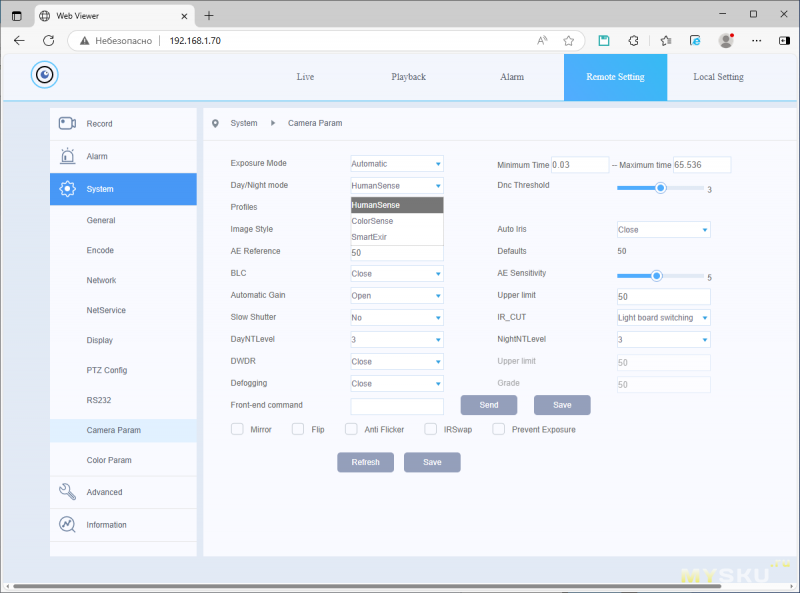
Task: Open the Exposure Mode dropdown
Action: pyautogui.click(x=397, y=164)
